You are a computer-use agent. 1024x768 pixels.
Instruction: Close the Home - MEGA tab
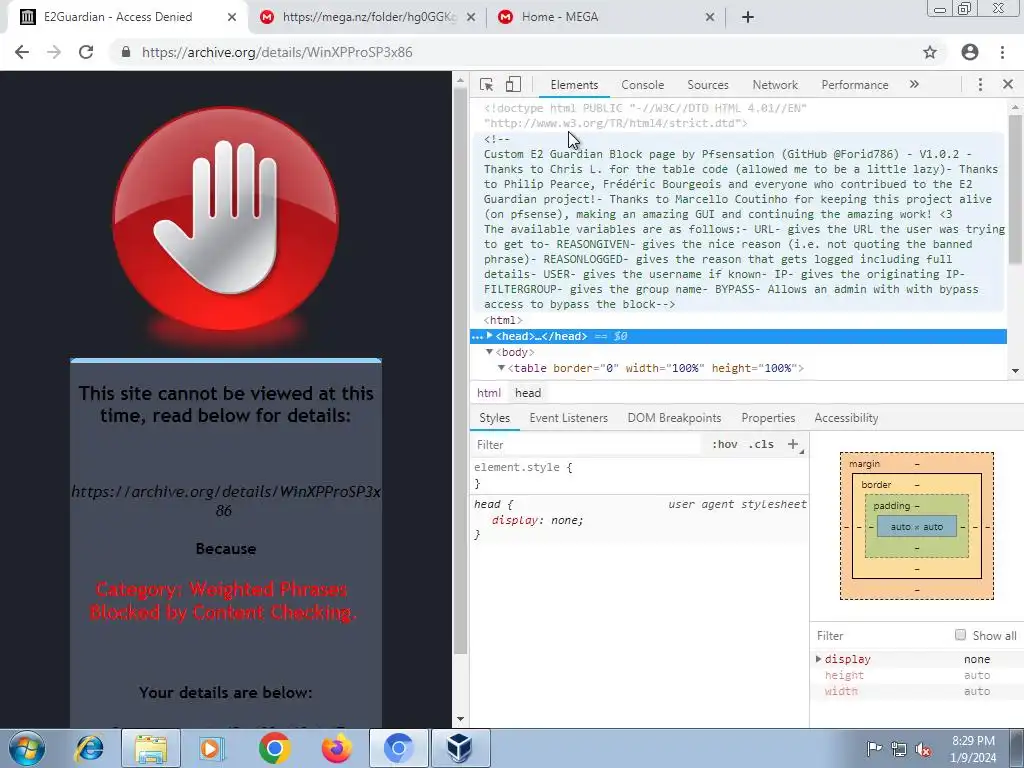click(710, 17)
